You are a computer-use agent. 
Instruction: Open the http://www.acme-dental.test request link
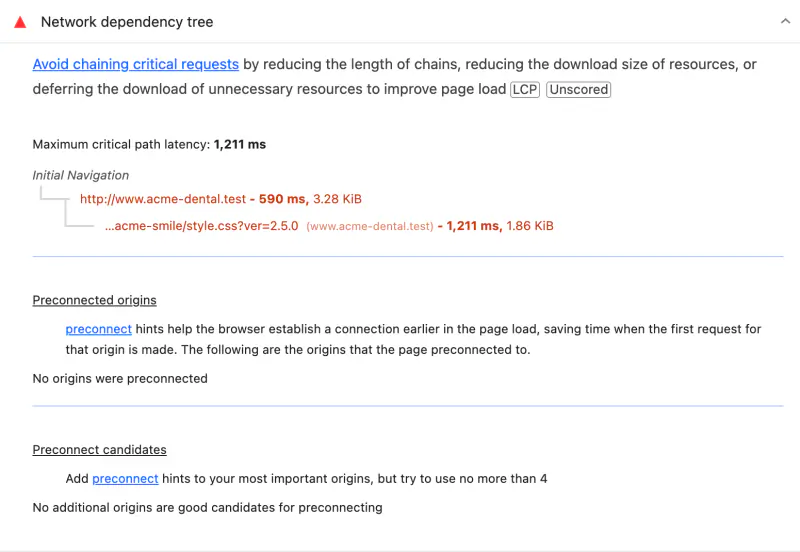click(x=163, y=199)
